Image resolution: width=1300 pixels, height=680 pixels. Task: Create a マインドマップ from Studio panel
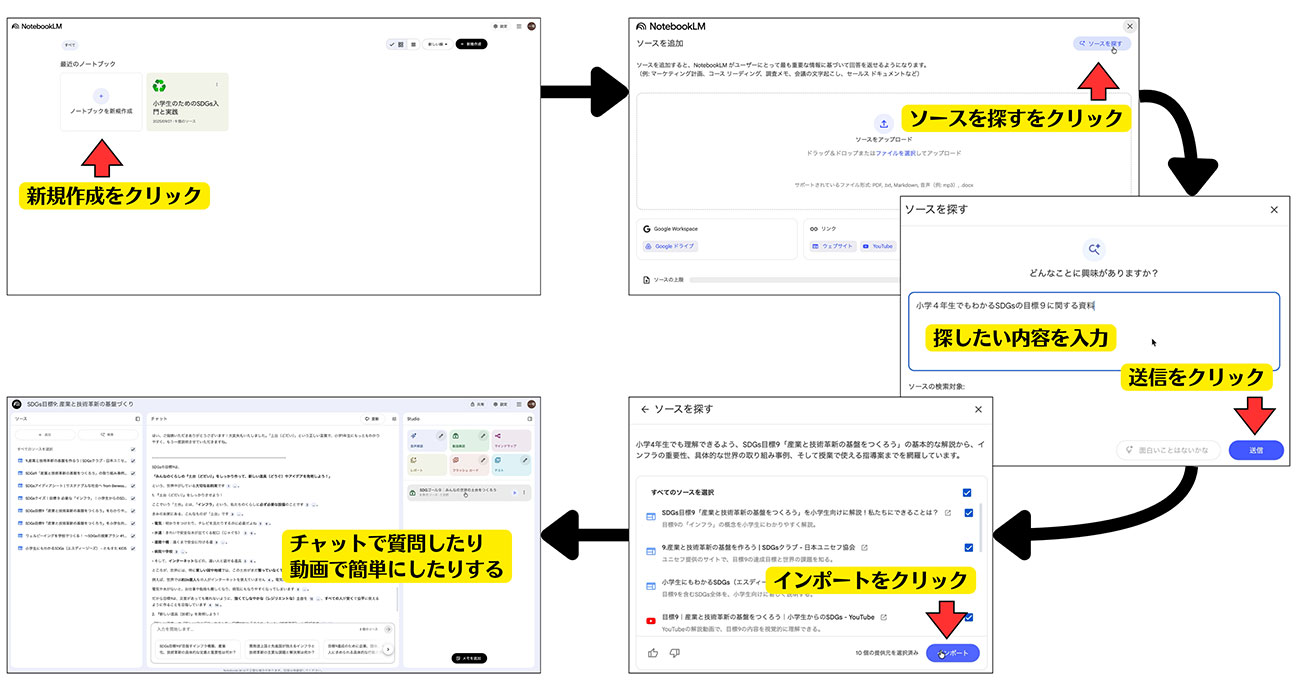tap(511, 439)
